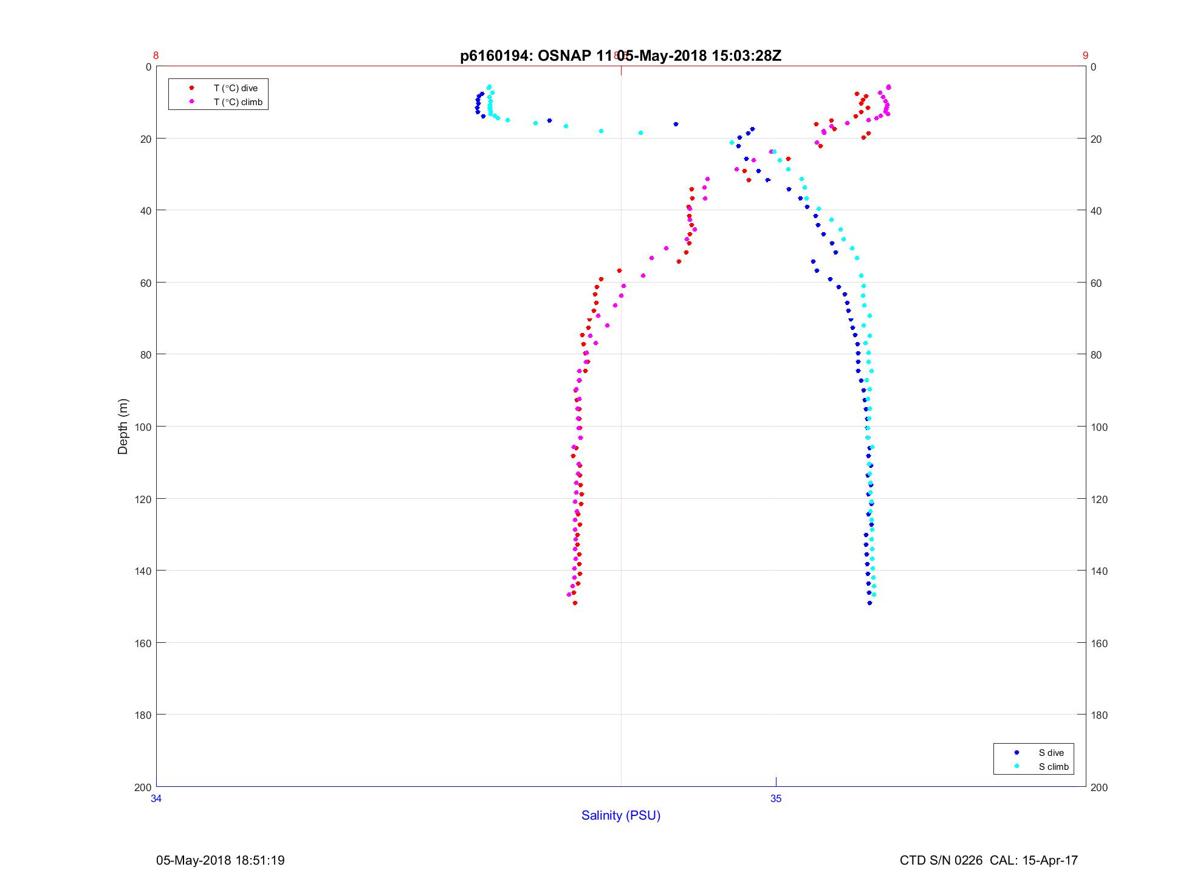
Task: Click left-axis depth tick label "200"
Action: [x=142, y=787]
